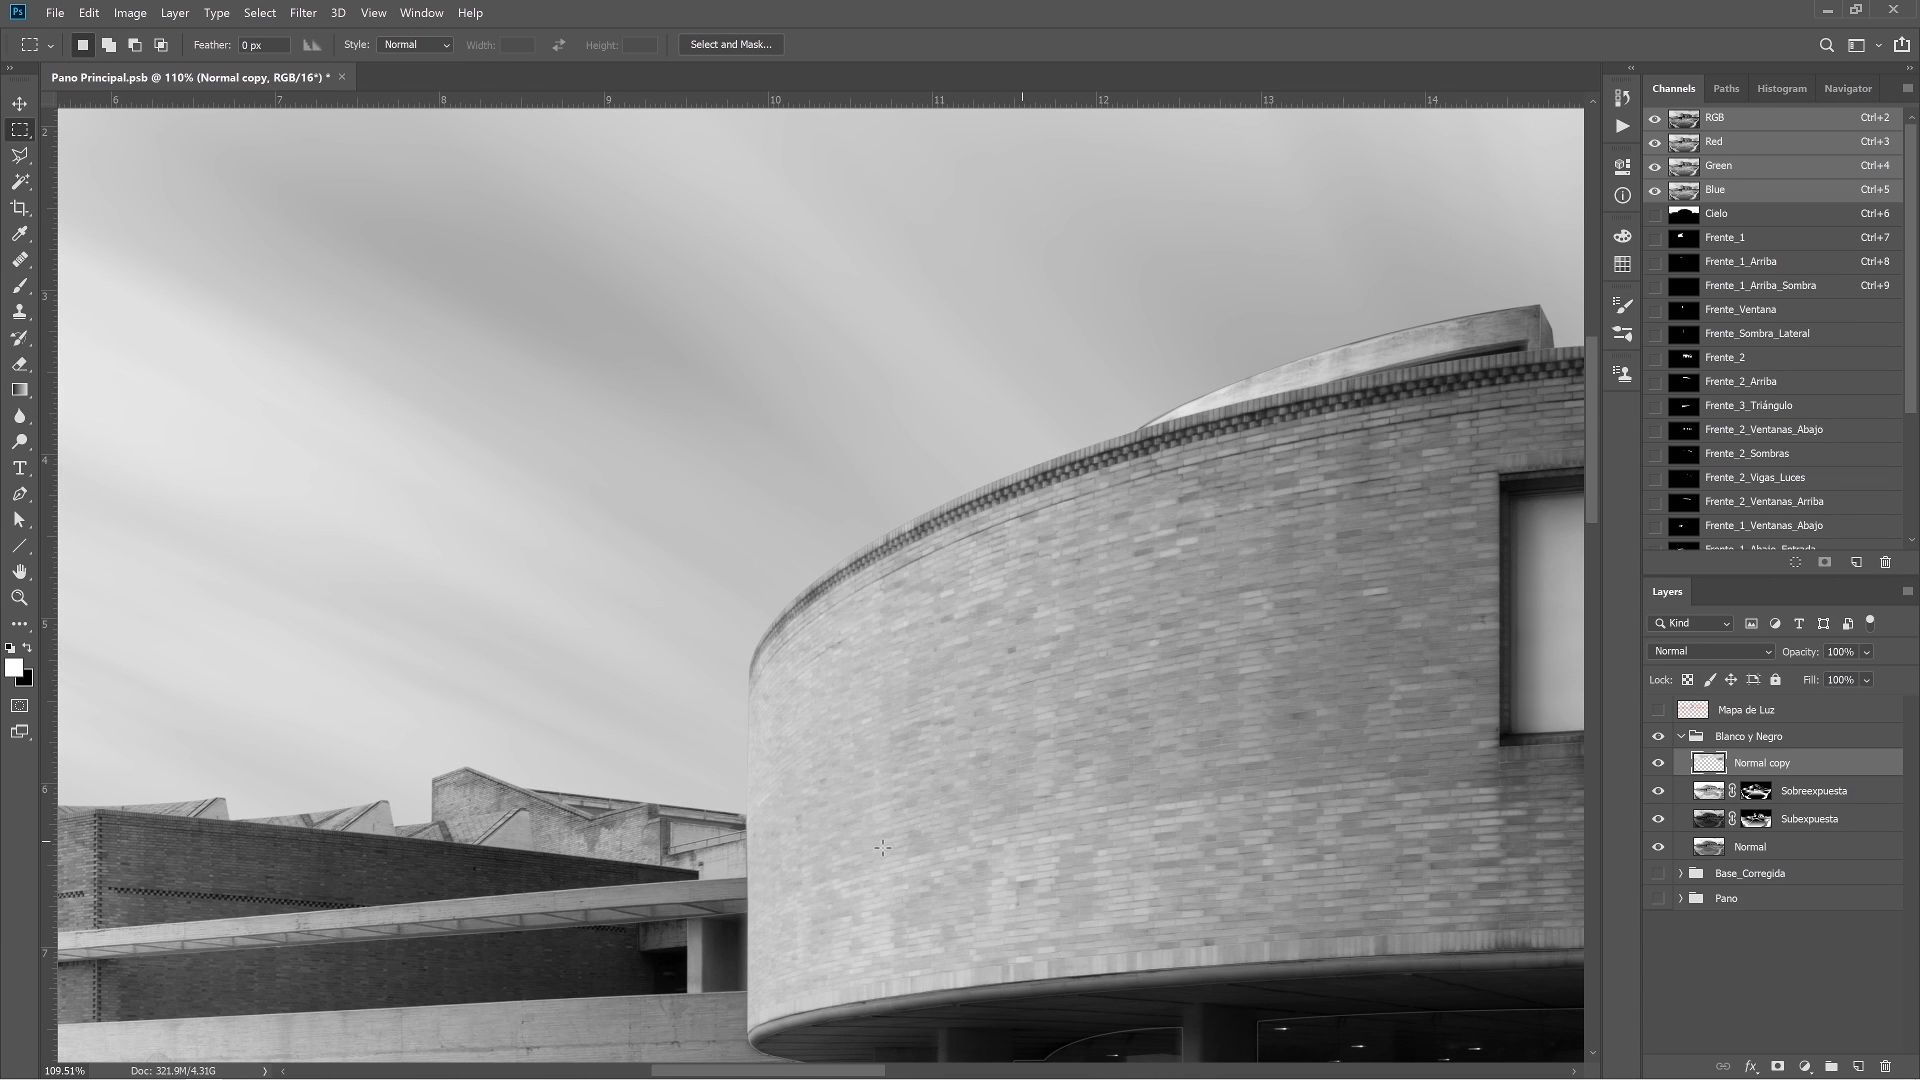1920x1080 pixels.
Task: Click the foreground color swatch
Action: pos(13,668)
